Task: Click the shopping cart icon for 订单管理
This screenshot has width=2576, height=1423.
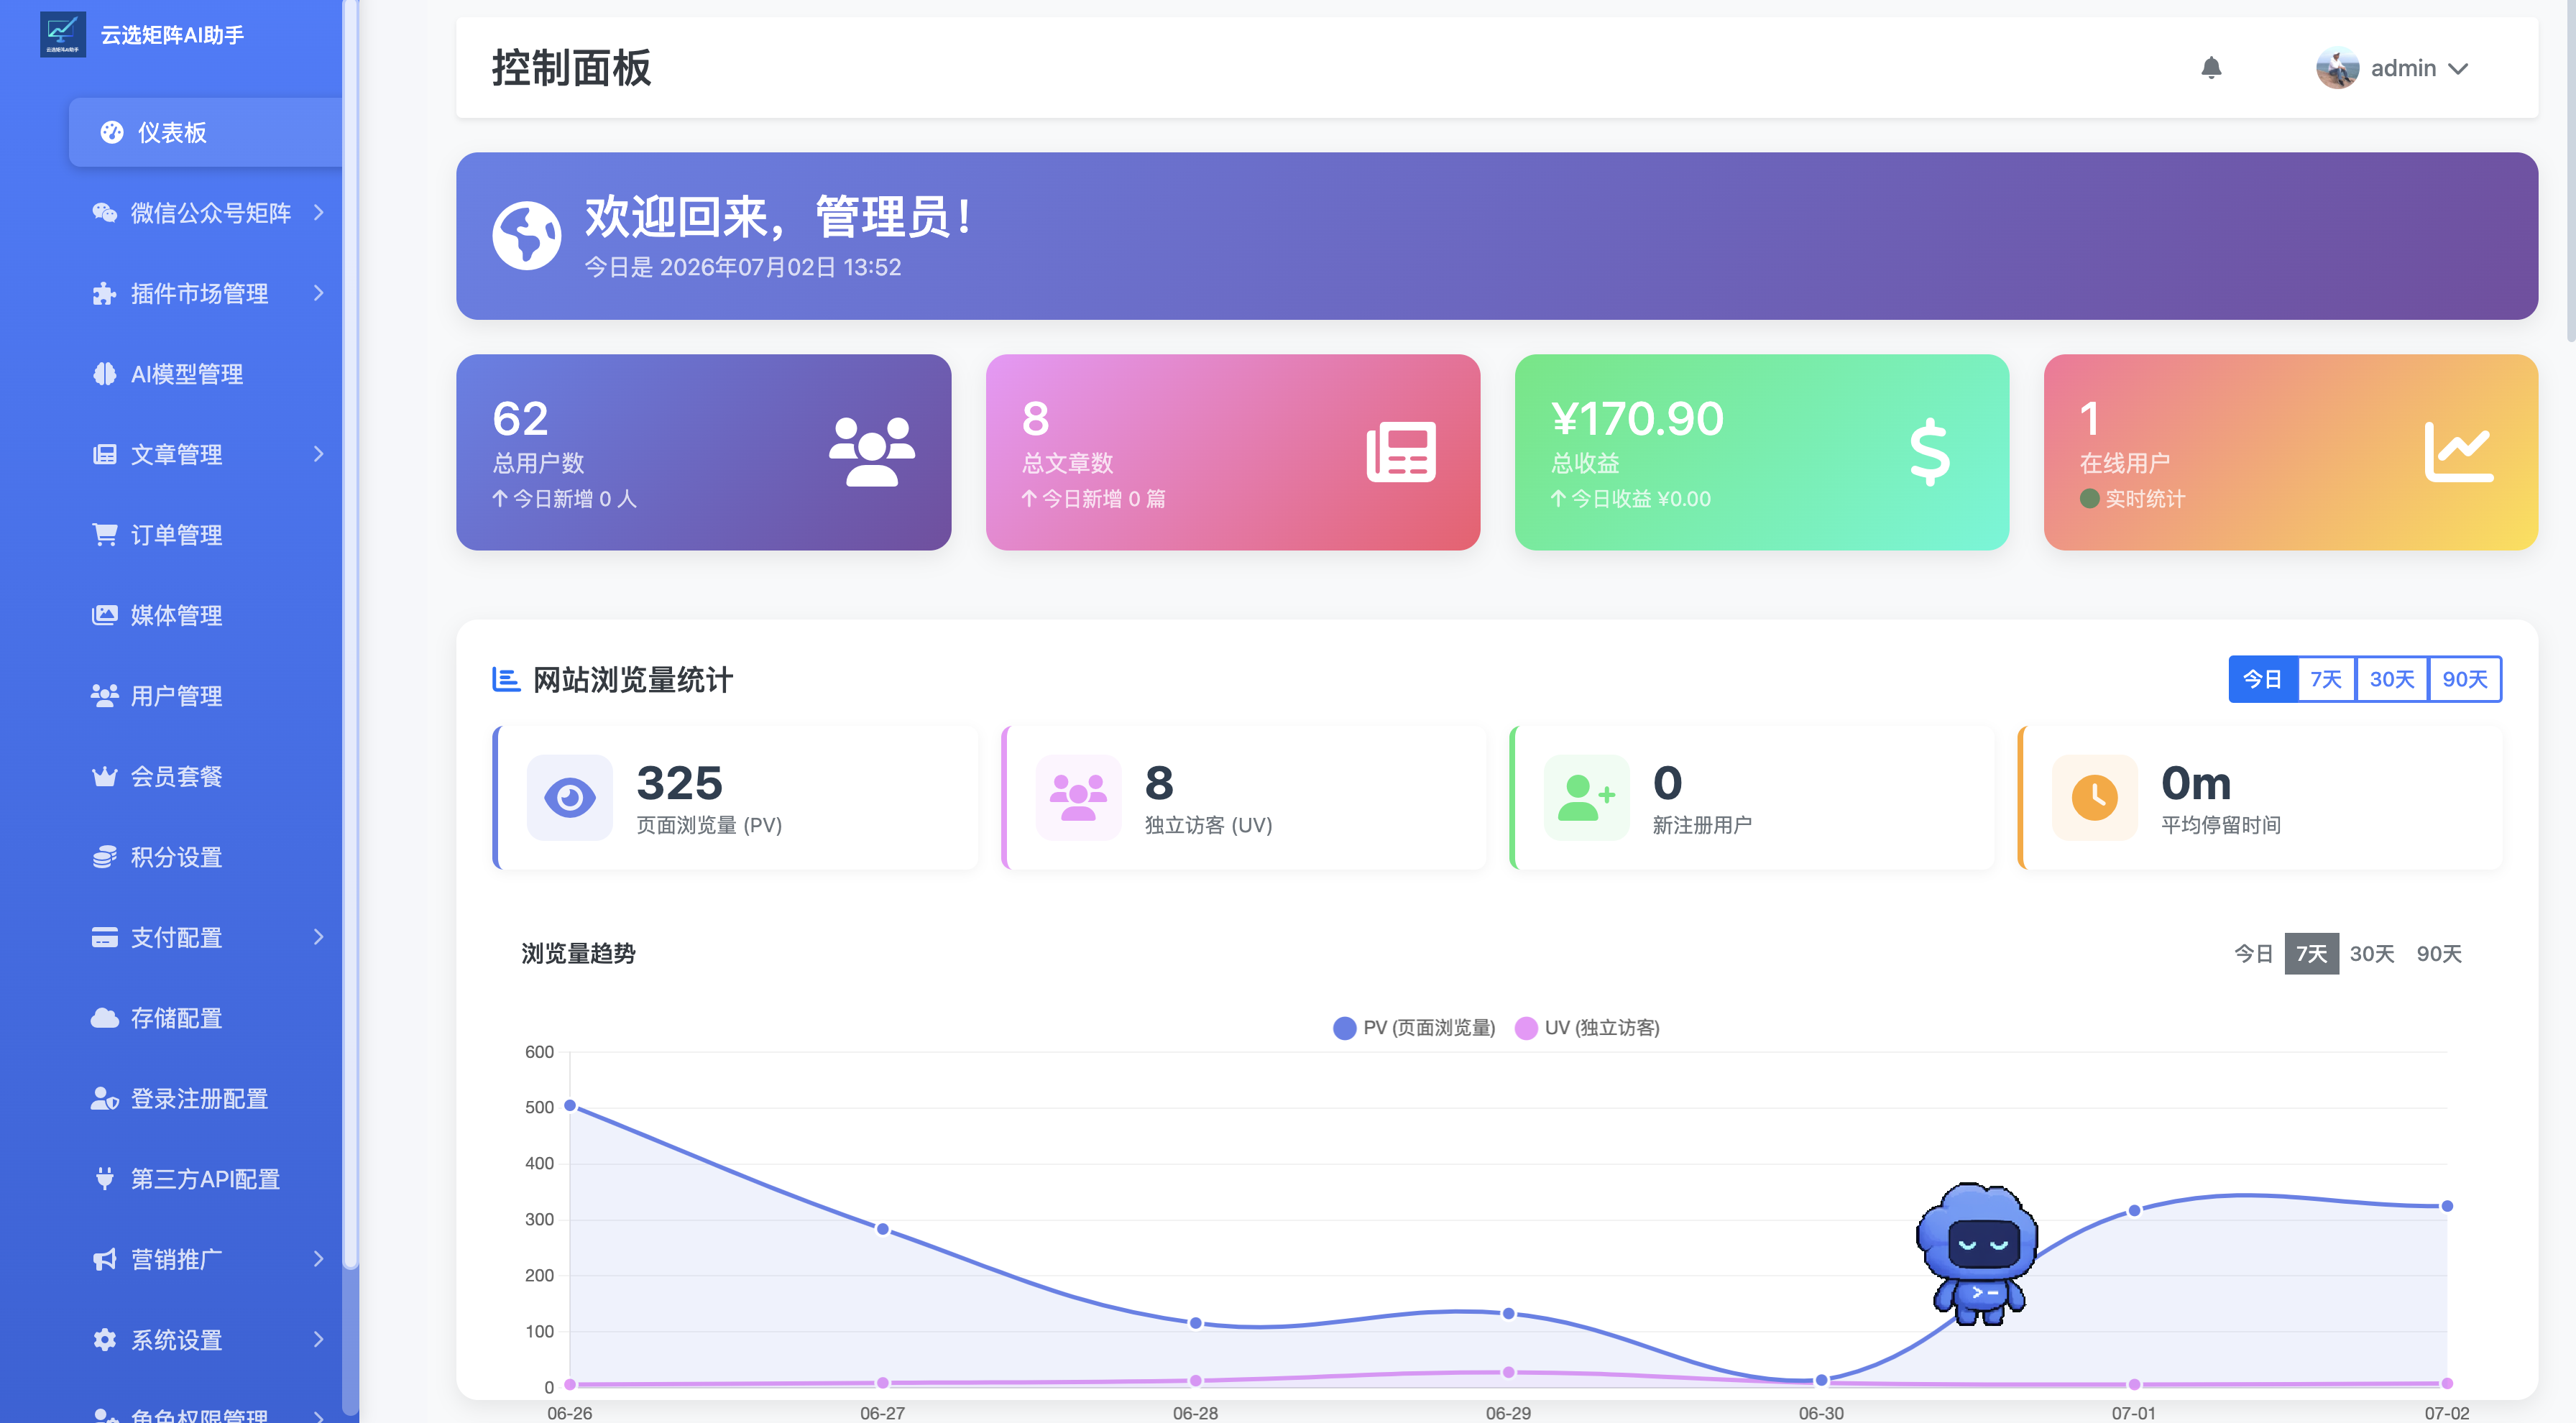Action: click(x=104, y=534)
